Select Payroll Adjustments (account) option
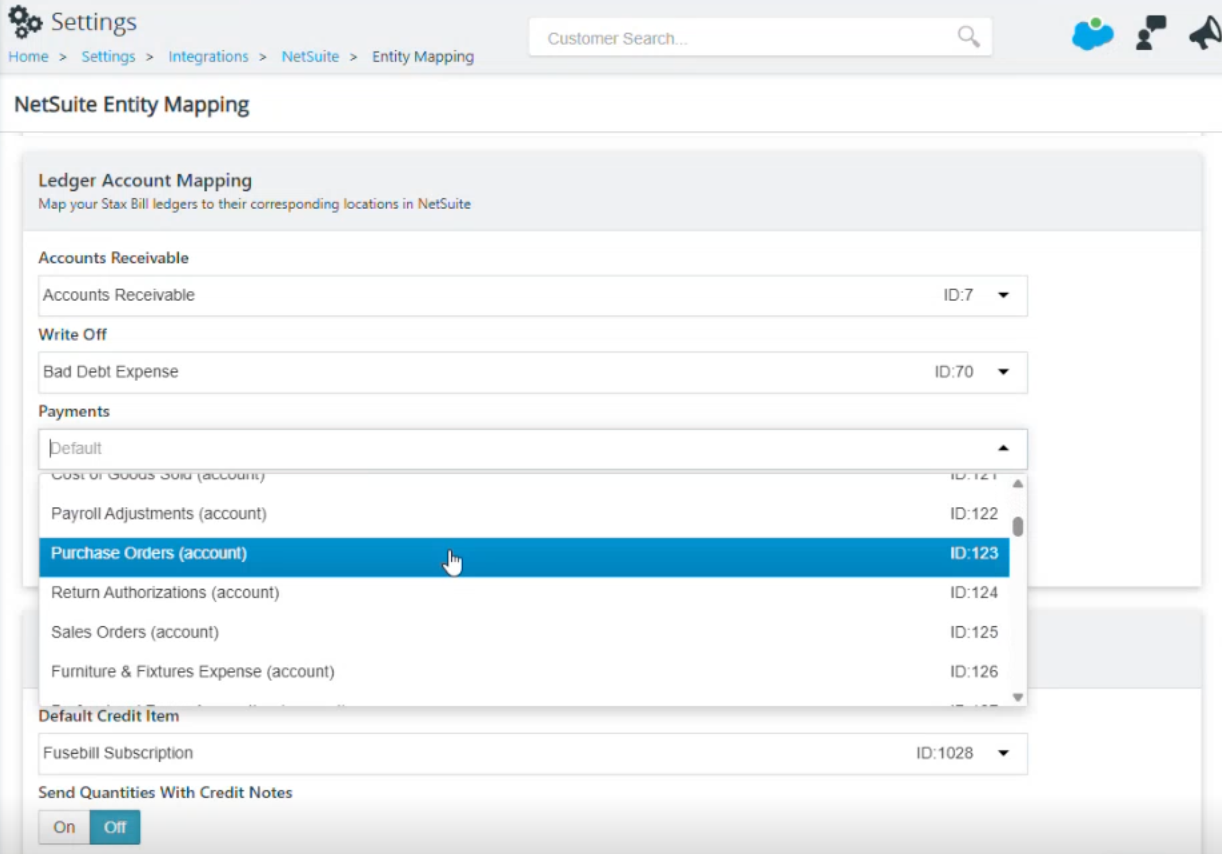1222x854 pixels. click(524, 514)
